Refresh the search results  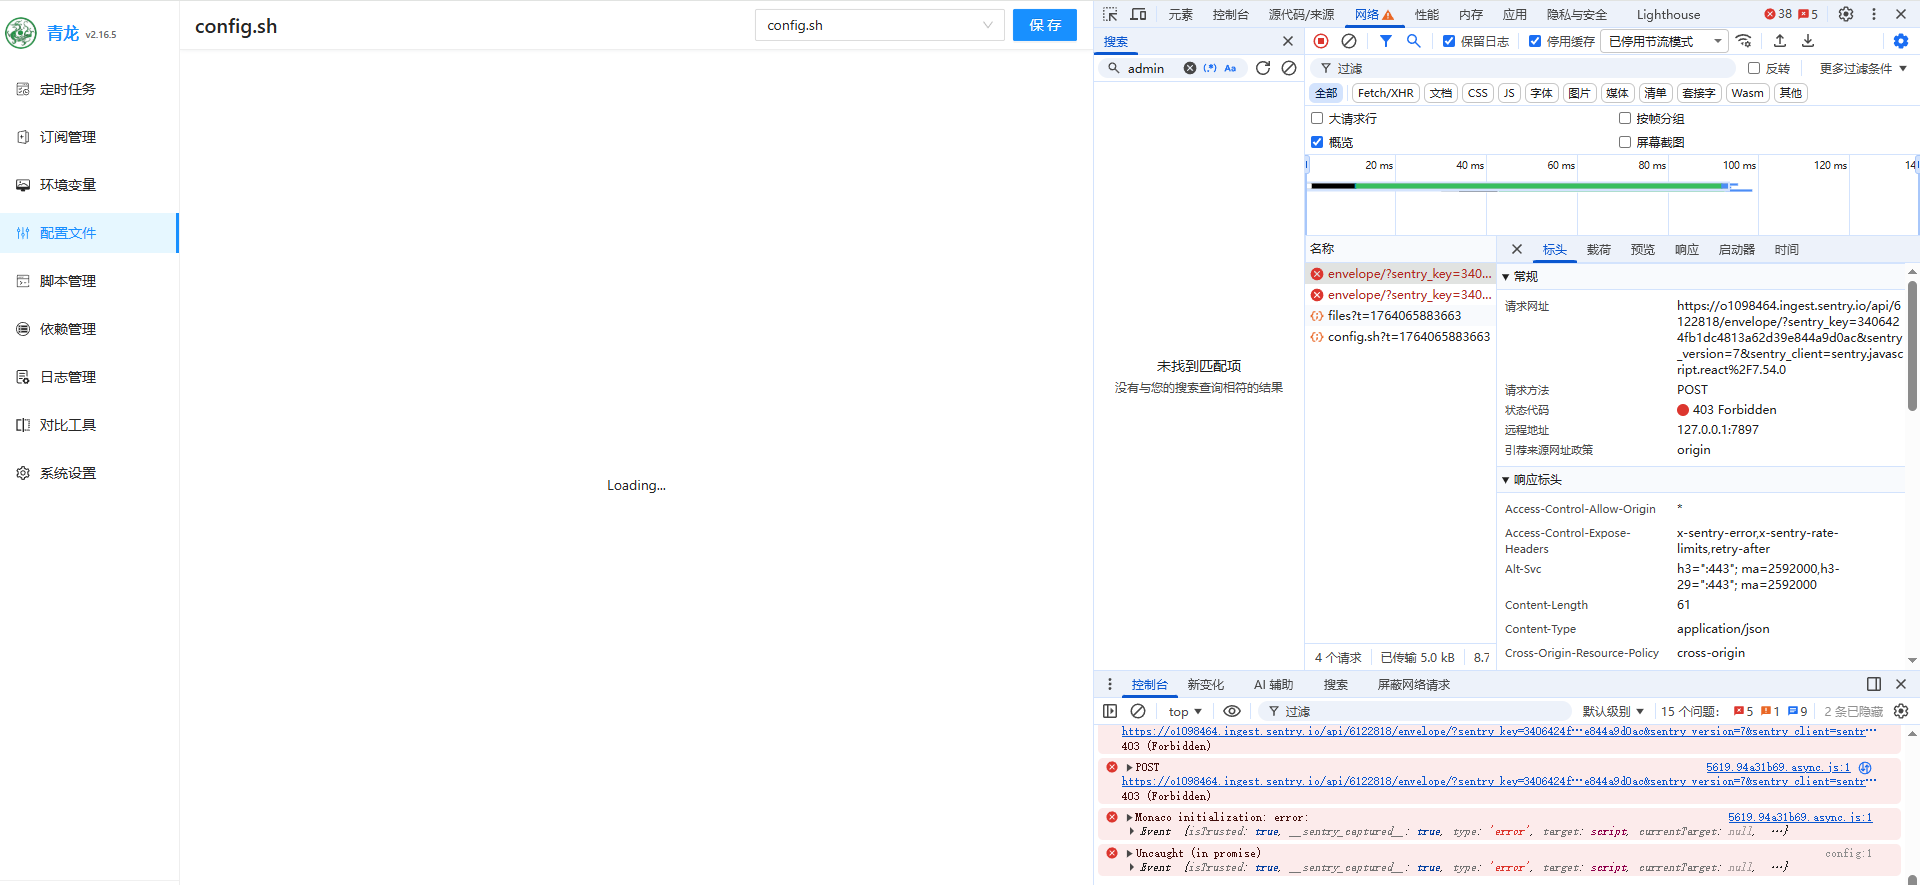click(x=1263, y=68)
